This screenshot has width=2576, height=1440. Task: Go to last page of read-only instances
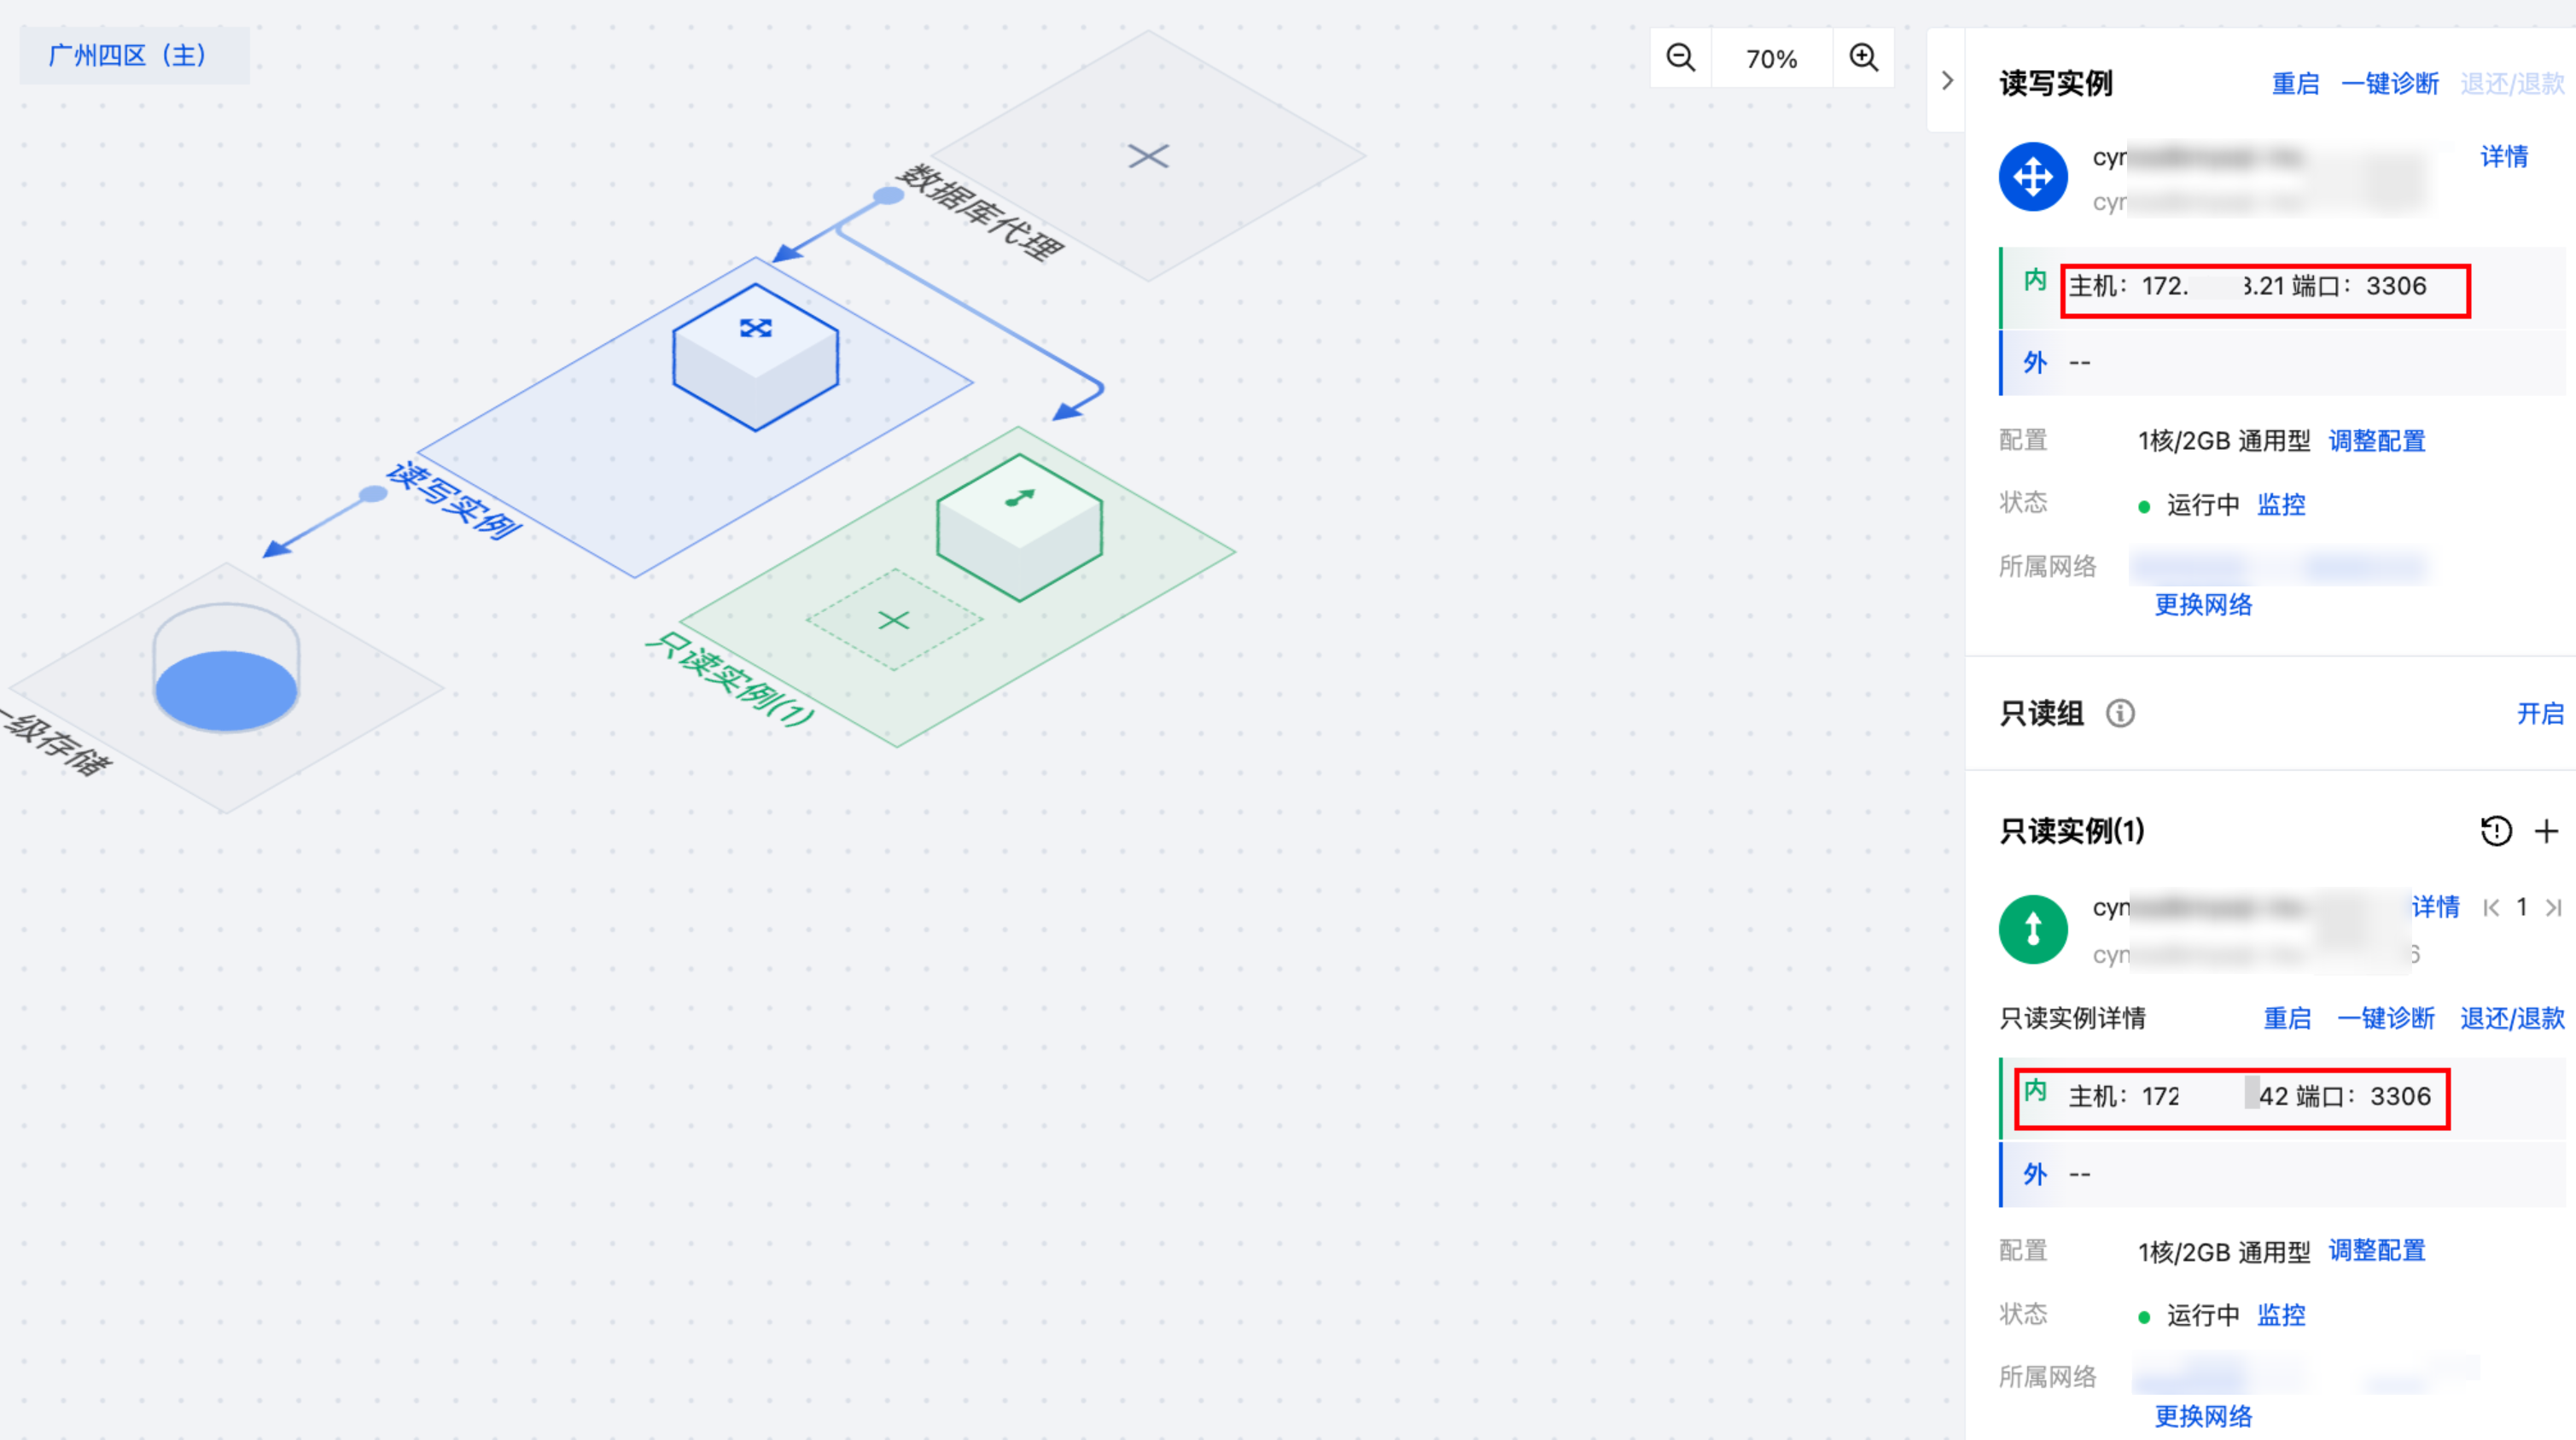click(x=2553, y=908)
